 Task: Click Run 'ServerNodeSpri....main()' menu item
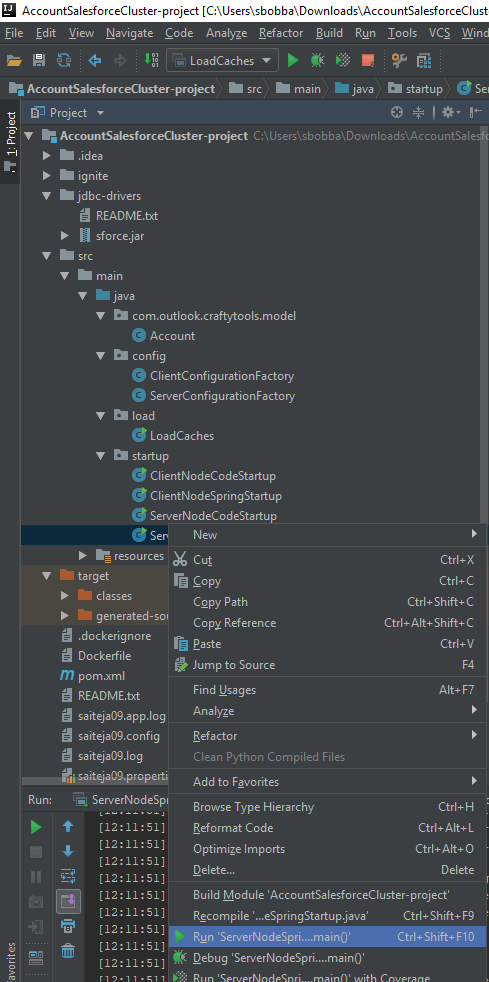[x=327, y=937]
